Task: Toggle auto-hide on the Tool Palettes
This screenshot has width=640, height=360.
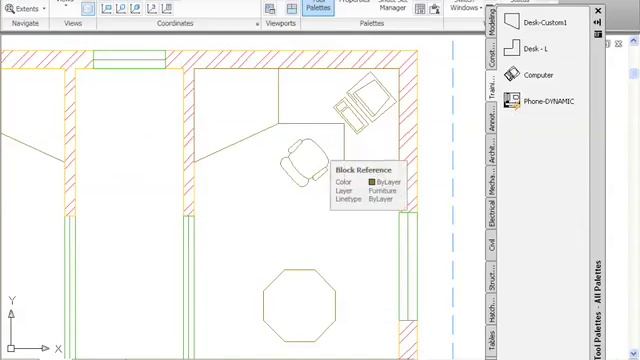Action: pos(598,22)
